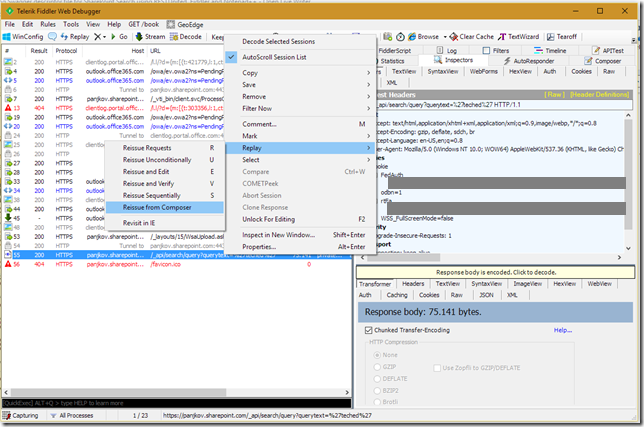
Task: Select Revisit in IE
Action: coord(164,223)
